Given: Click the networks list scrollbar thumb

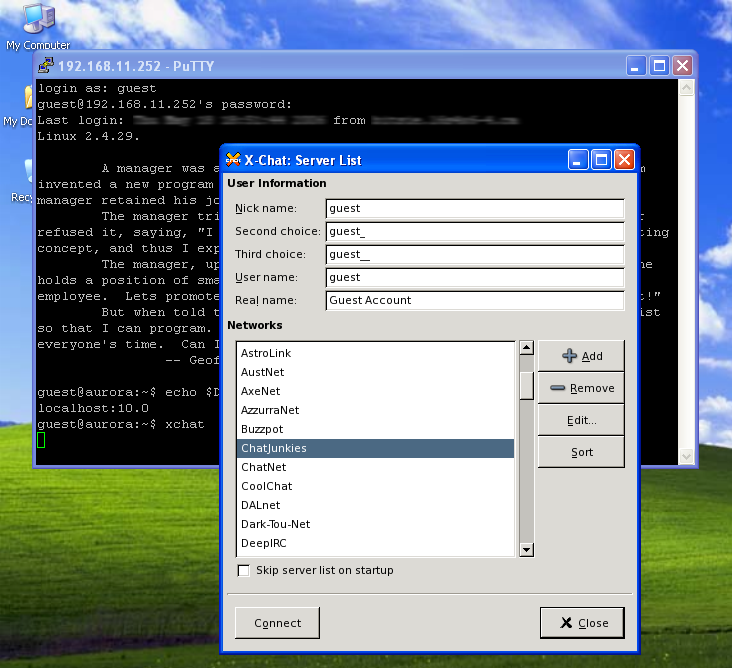Looking at the screenshot, I should 526,384.
